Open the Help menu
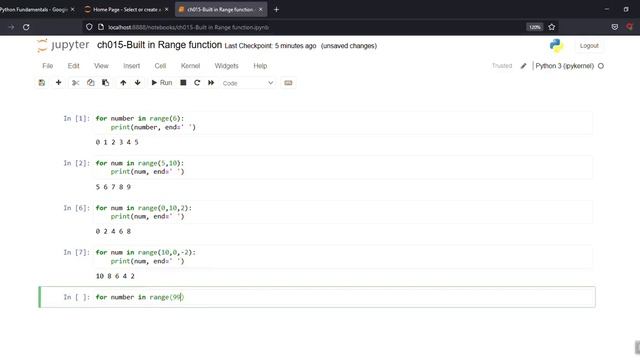This screenshot has height=360, width=640. [x=260, y=66]
